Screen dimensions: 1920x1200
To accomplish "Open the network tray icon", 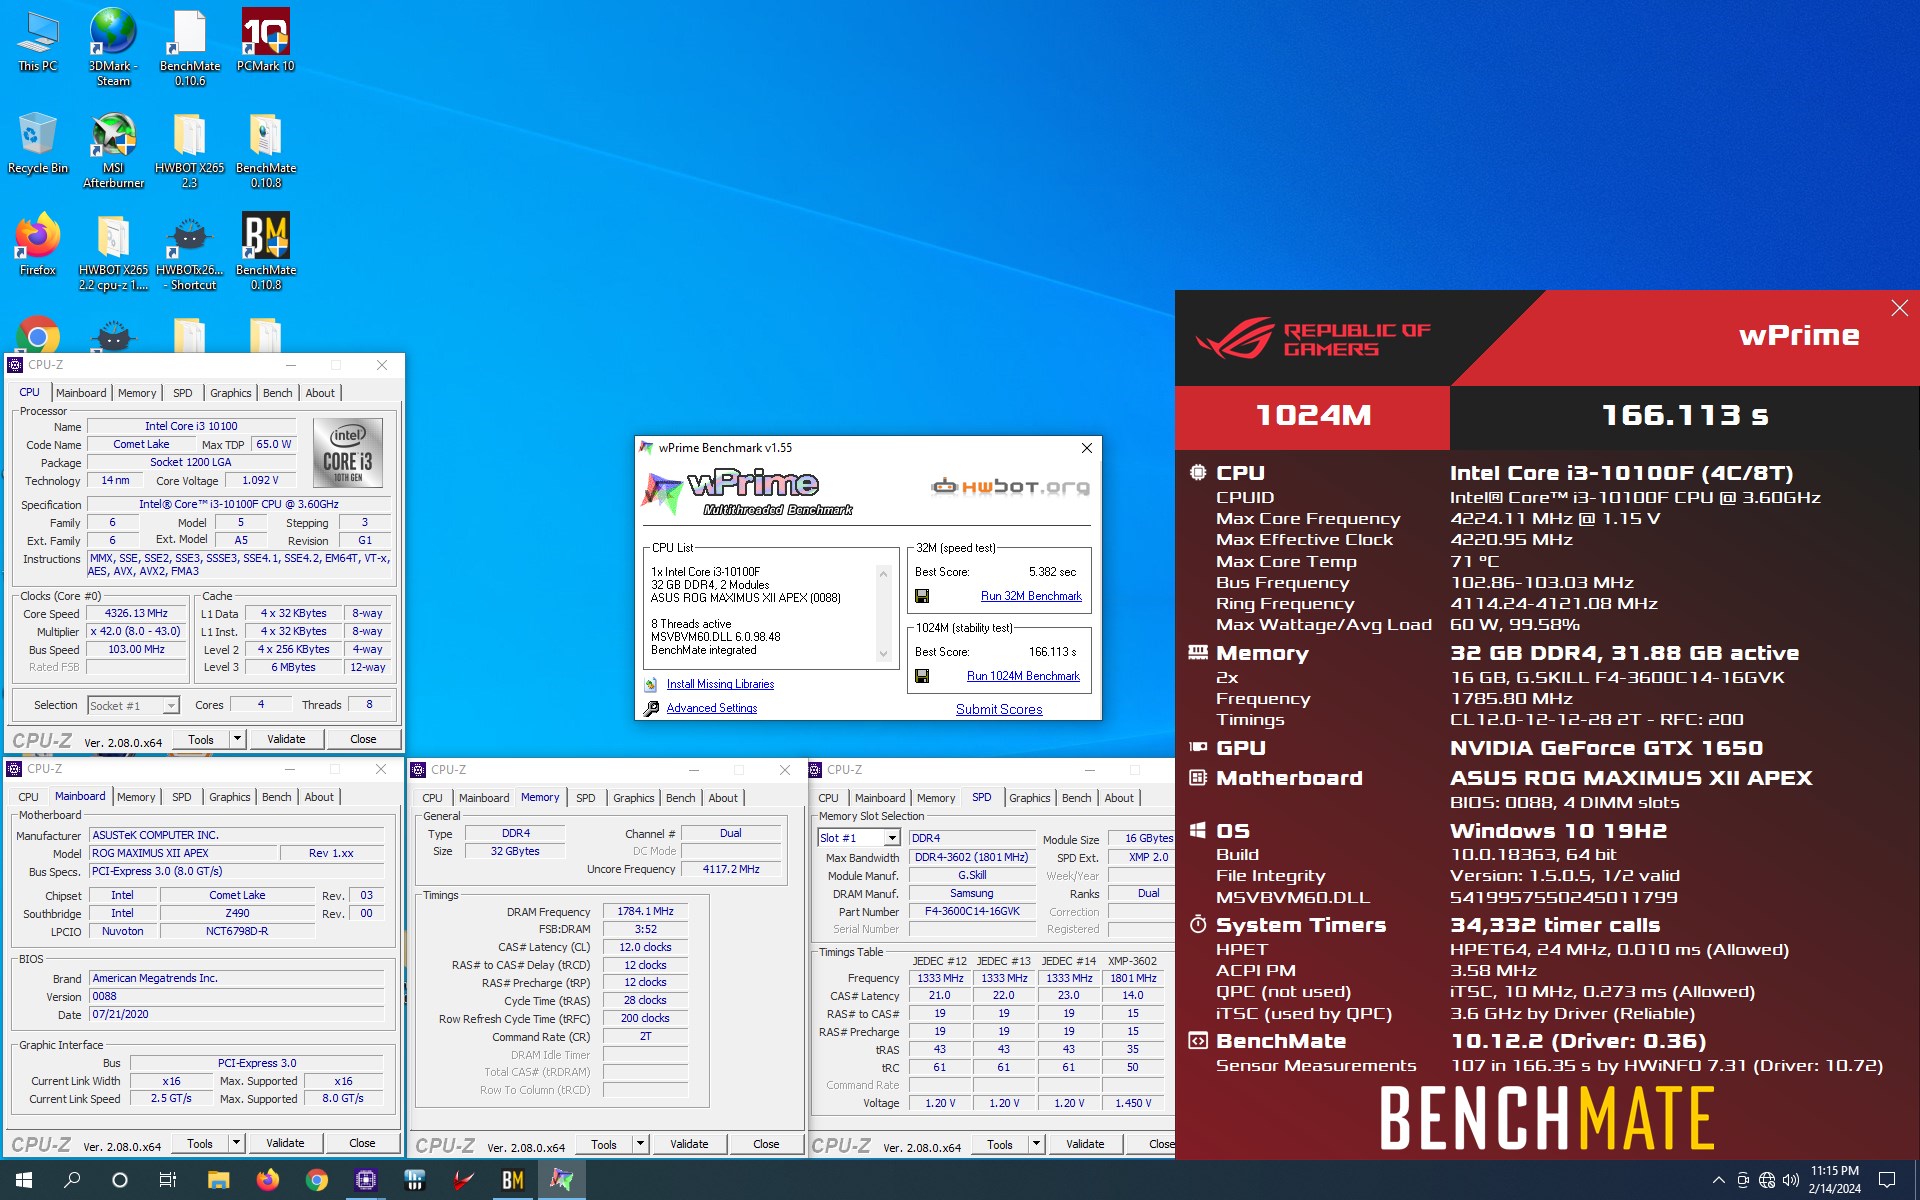I will 1767,1180.
